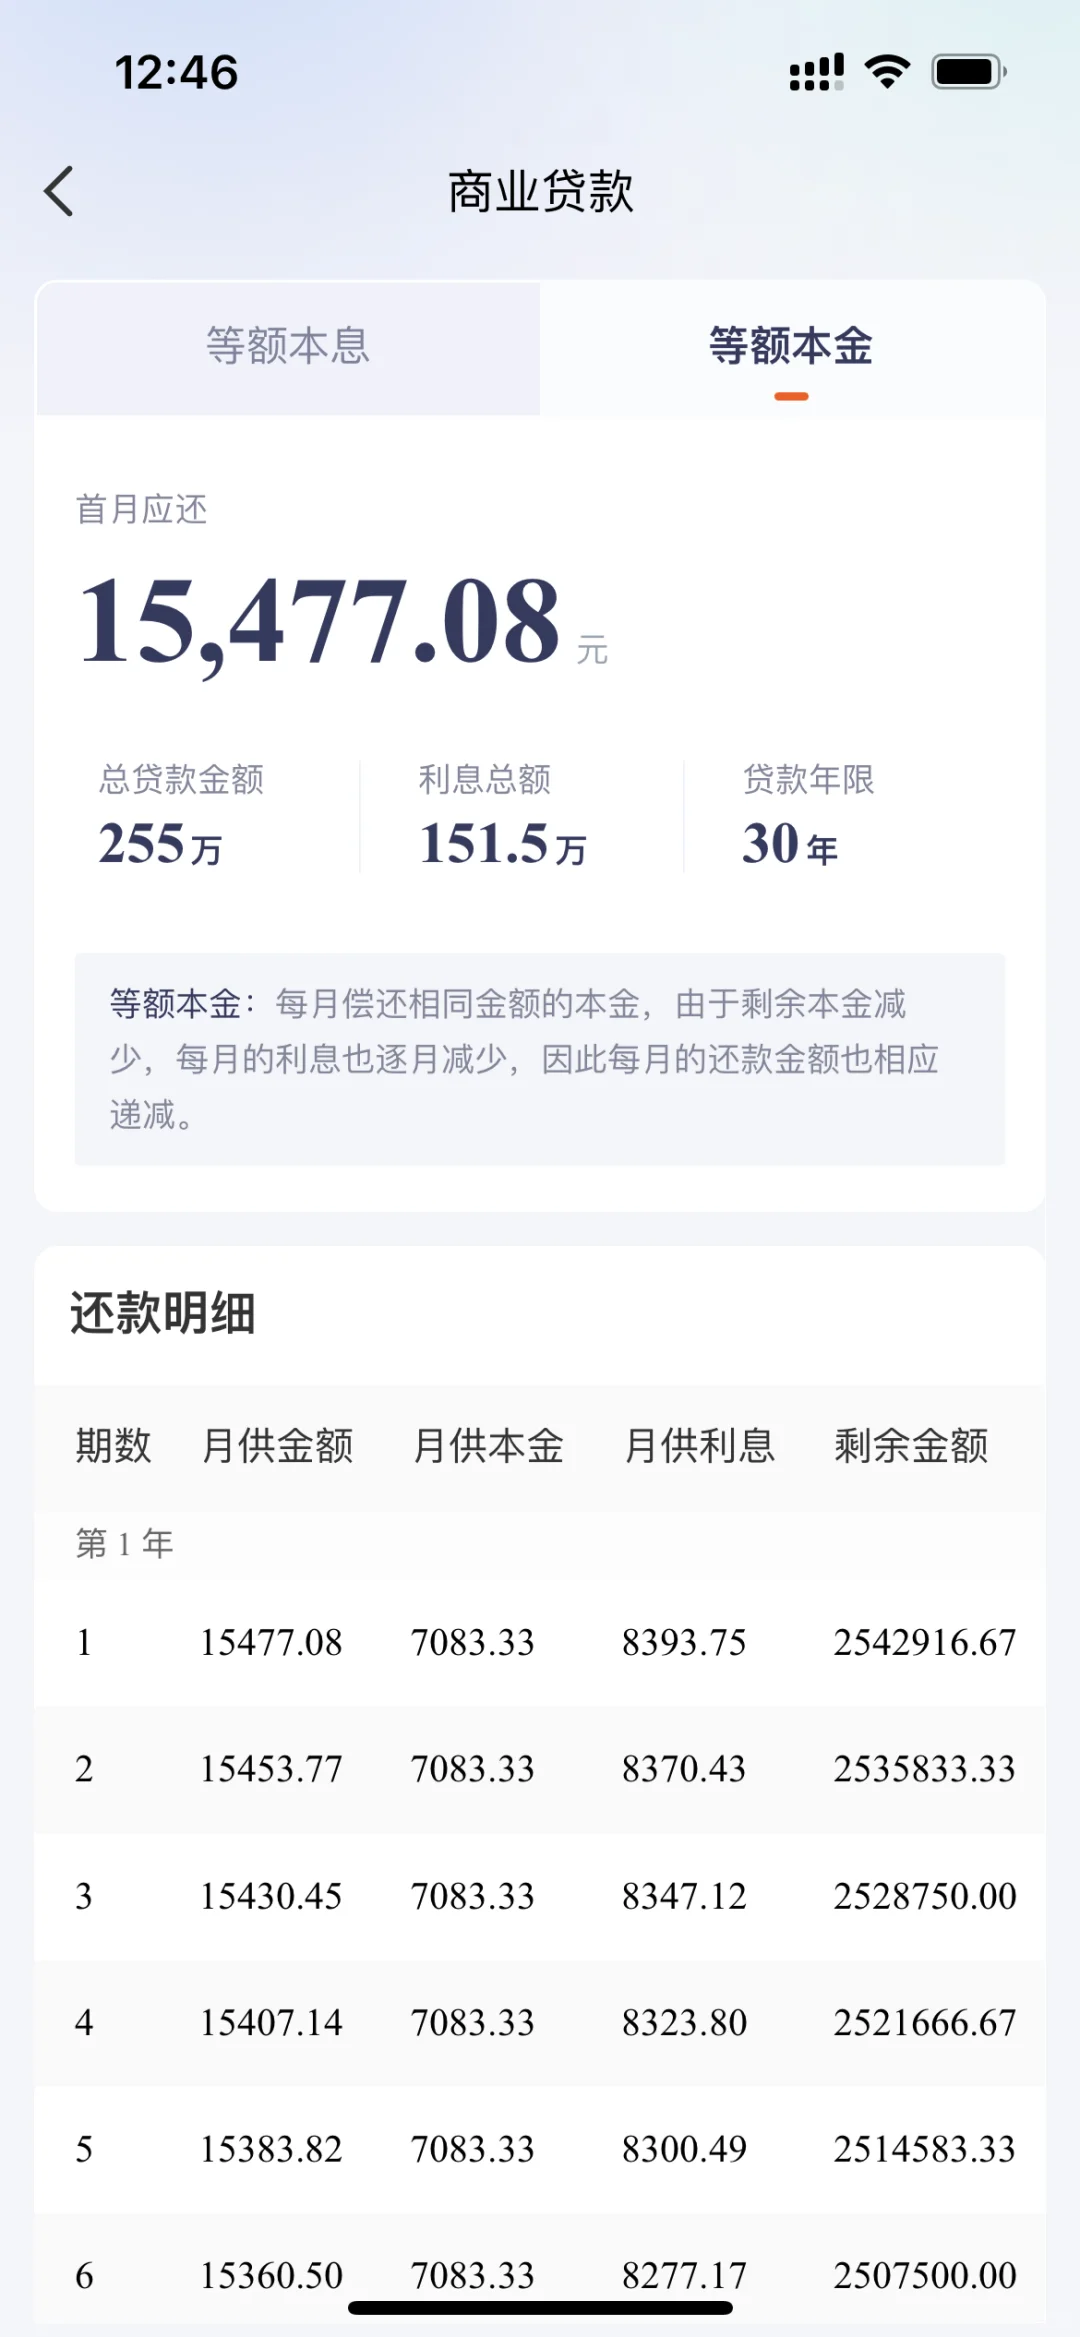Select the 等额本金 tab

(x=791, y=347)
